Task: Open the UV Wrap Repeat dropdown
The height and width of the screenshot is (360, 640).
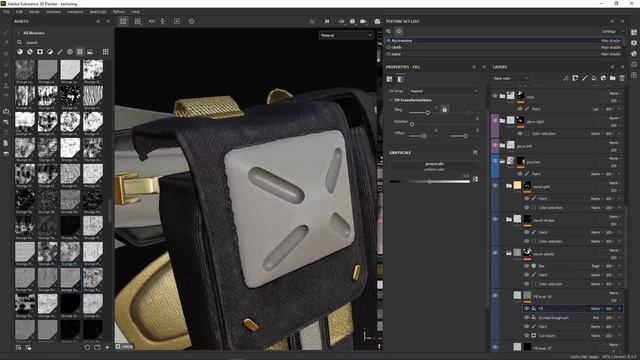Action: pyautogui.click(x=444, y=91)
